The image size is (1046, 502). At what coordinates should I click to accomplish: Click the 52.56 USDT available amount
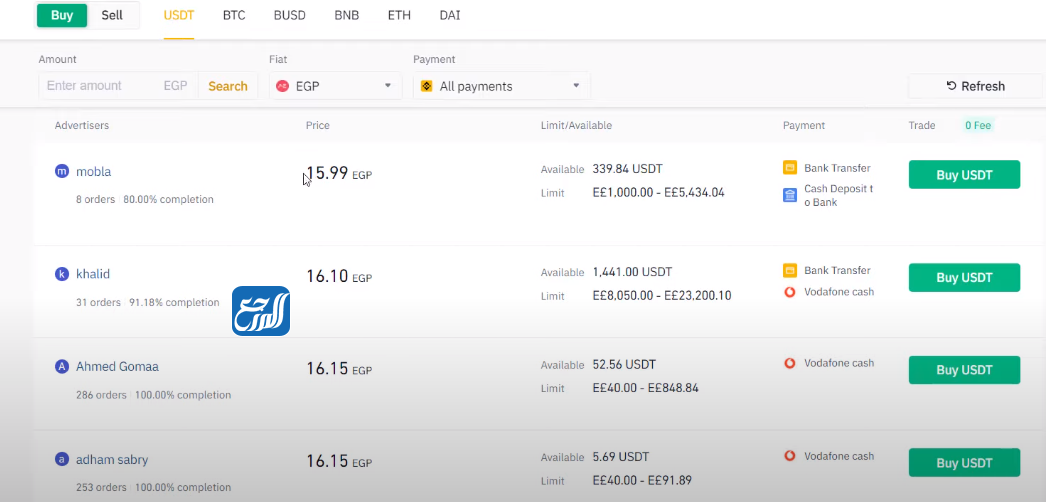point(624,365)
